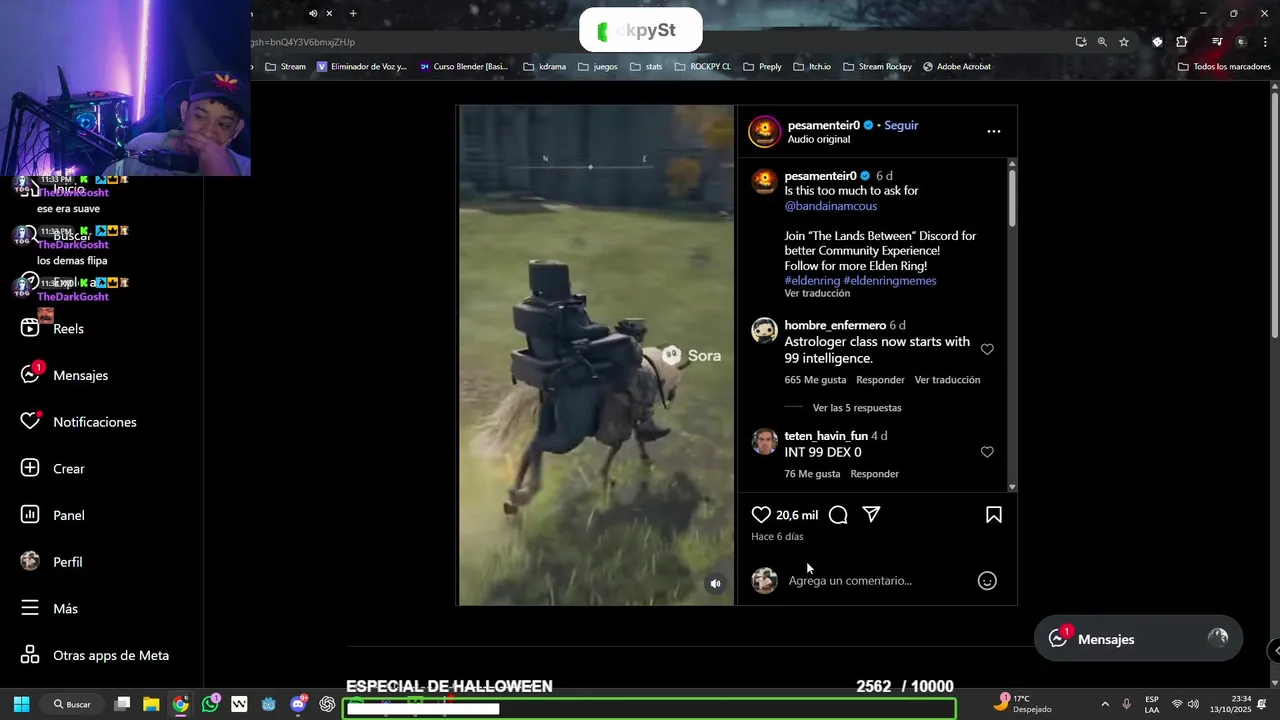Open the Stream Rockpy bookmark folder
Viewport: 1280px width, 720px height.
[877, 67]
